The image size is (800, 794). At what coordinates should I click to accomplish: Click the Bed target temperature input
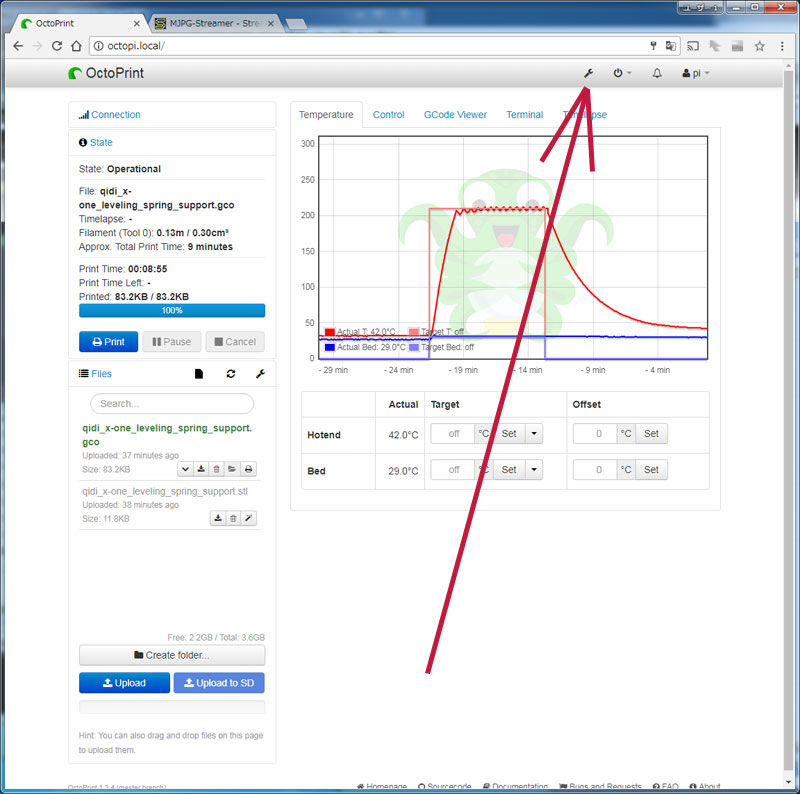tap(453, 469)
